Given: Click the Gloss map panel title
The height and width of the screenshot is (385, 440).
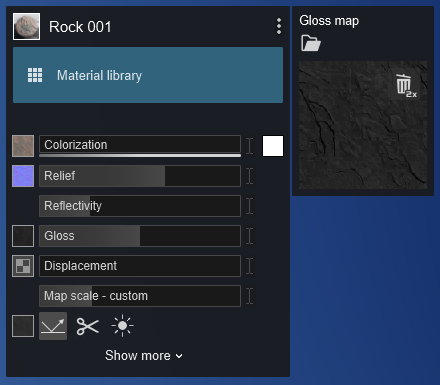Looking at the screenshot, I should point(329,21).
